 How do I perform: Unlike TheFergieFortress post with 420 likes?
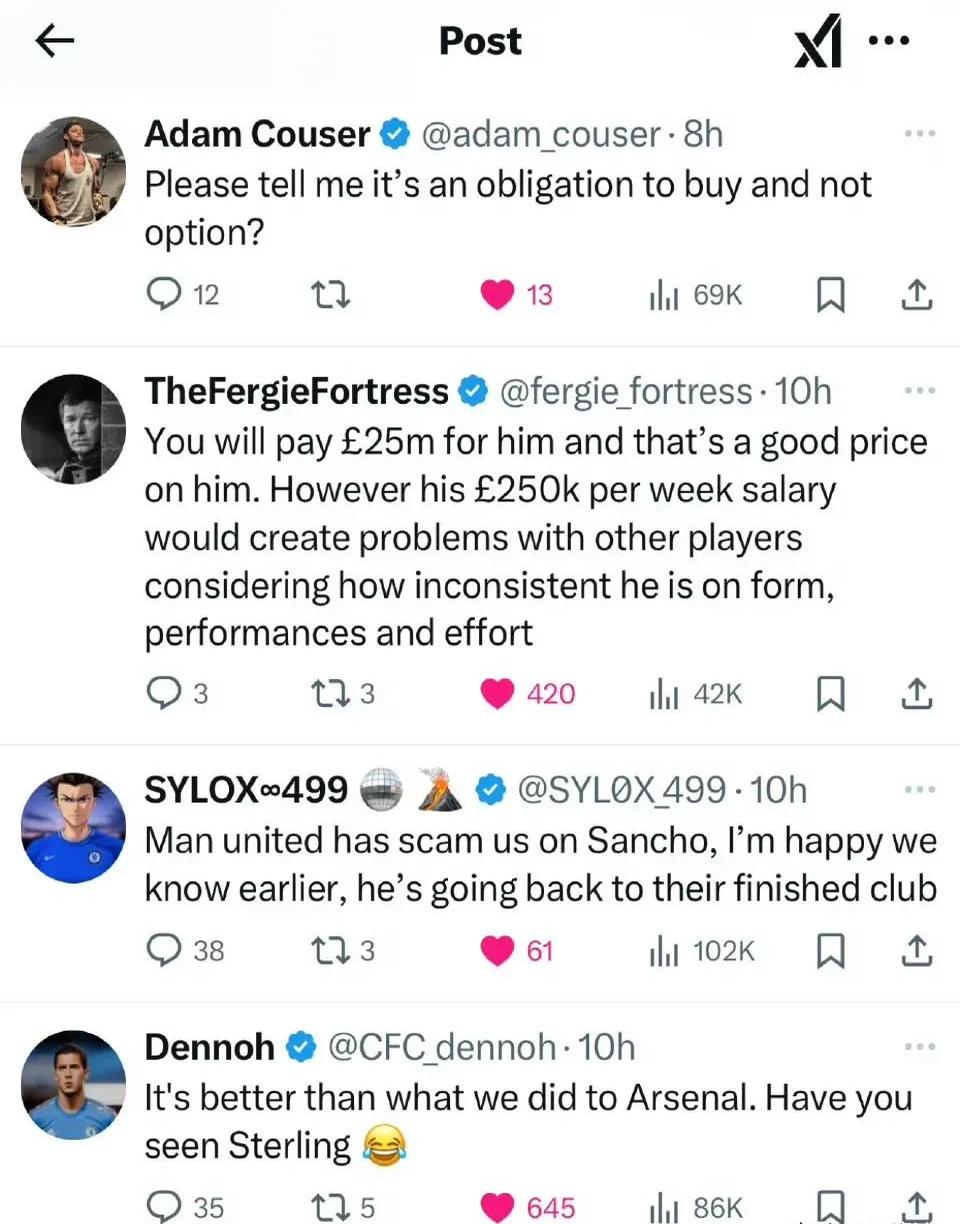[497, 693]
